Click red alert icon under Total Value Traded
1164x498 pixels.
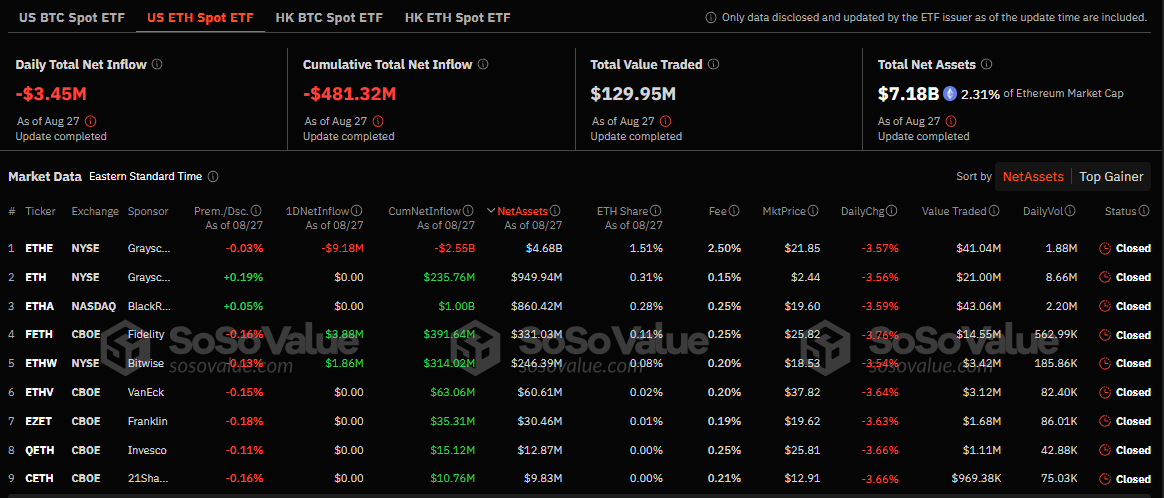click(665, 121)
